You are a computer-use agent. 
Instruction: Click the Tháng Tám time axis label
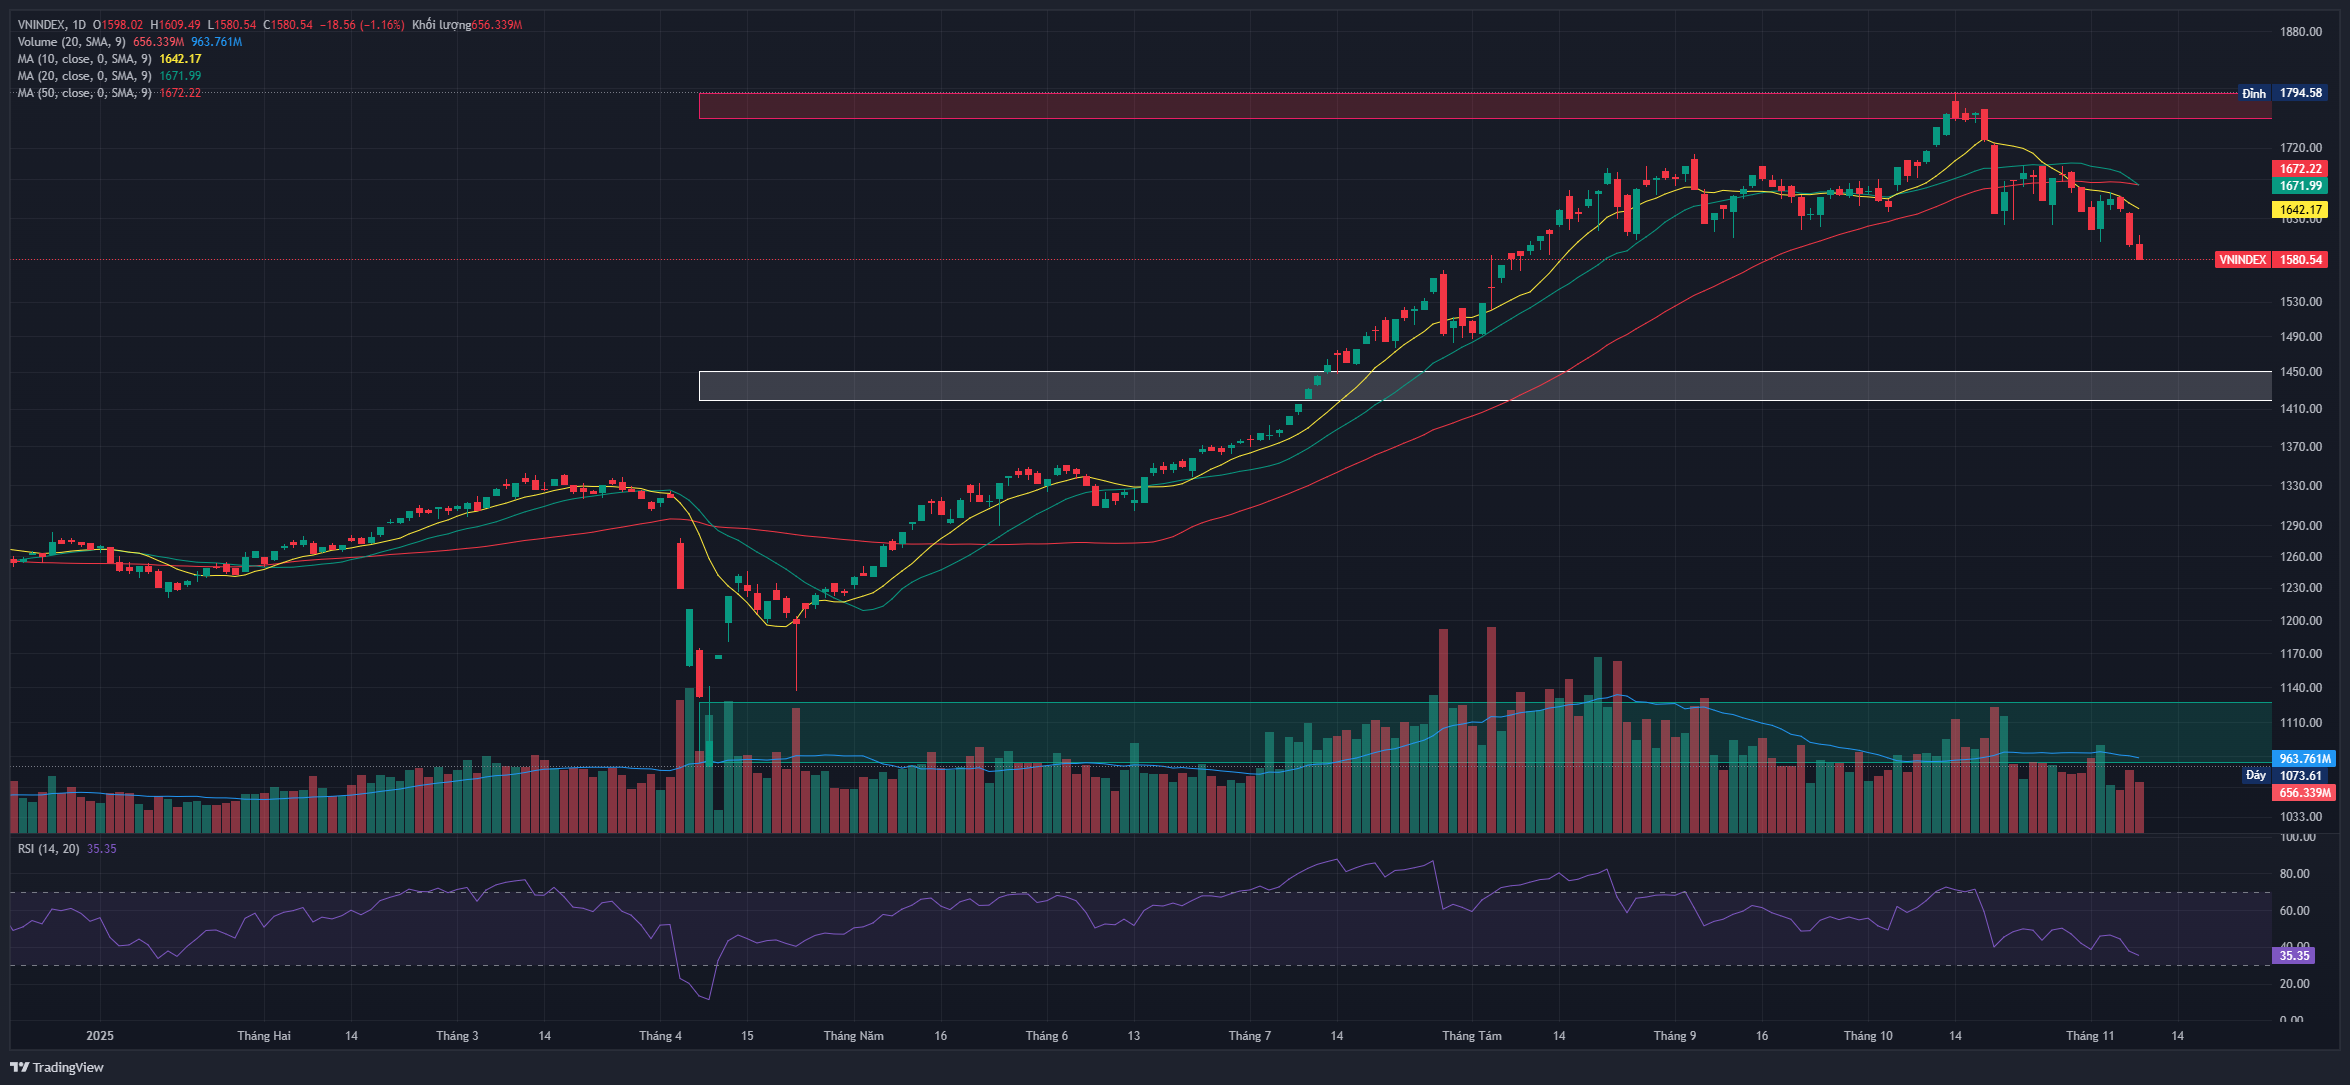1471,1036
